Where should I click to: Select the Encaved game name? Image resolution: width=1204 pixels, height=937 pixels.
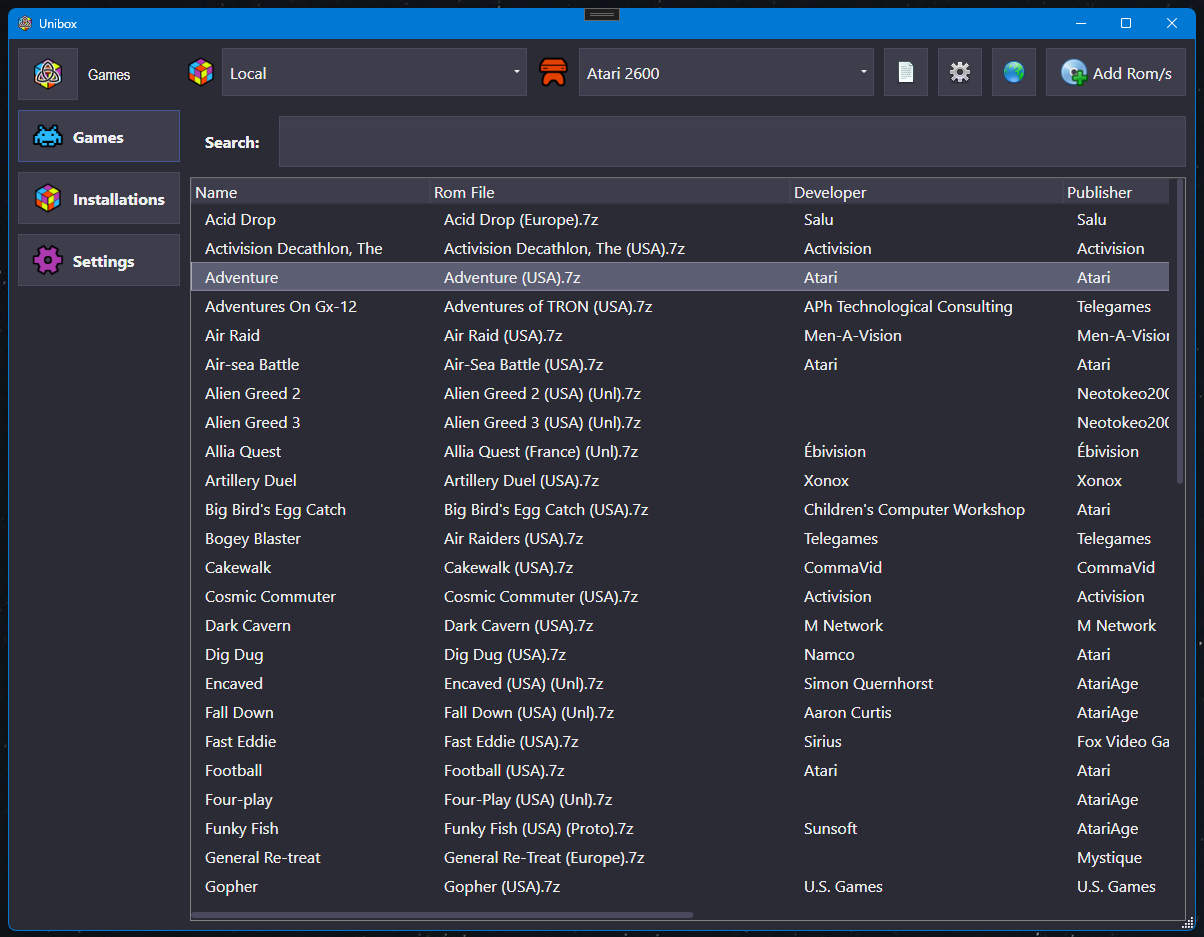pos(234,683)
